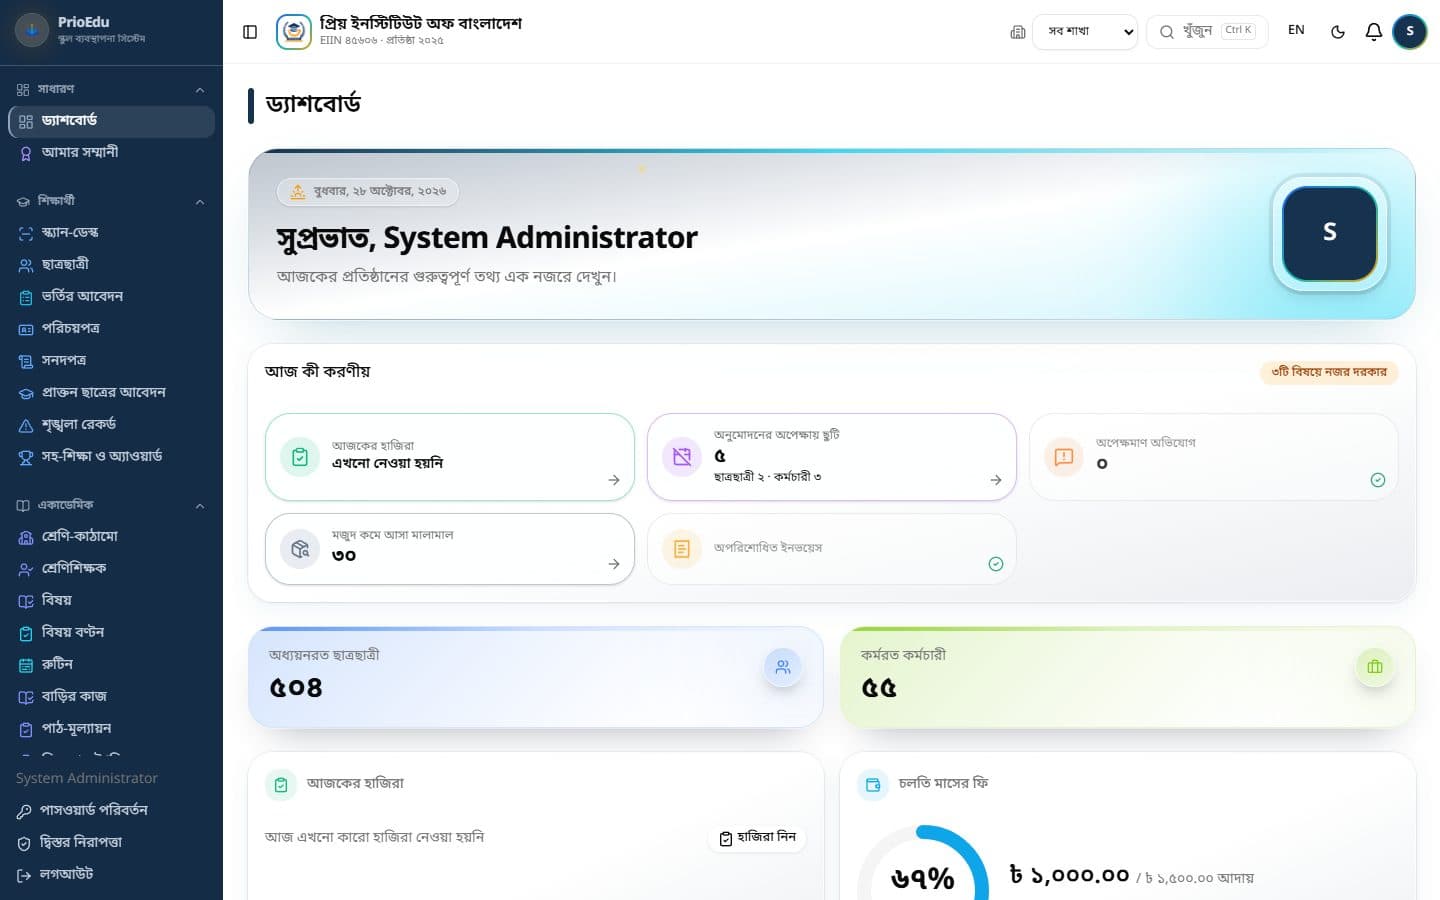Click the শৃঙ্খলা রেকর্ড warning icon
The width and height of the screenshot is (1440, 900).
(26, 425)
